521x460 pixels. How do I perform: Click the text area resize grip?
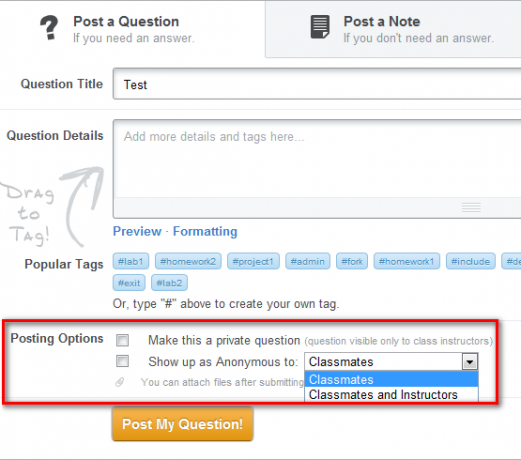[x=471, y=207]
